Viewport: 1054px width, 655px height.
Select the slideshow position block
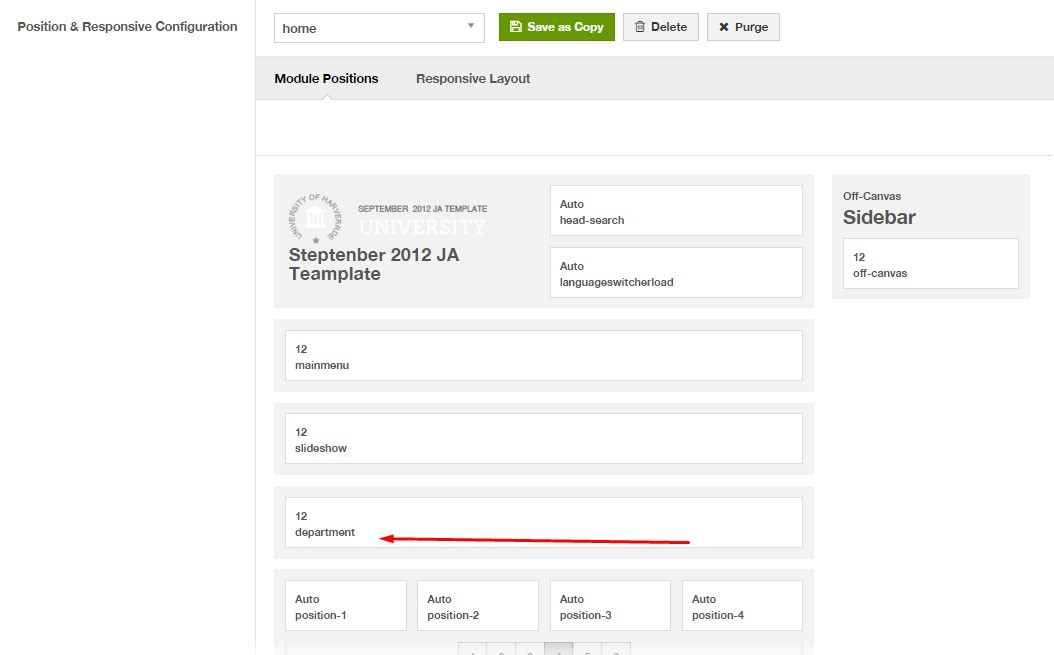coord(544,438)
